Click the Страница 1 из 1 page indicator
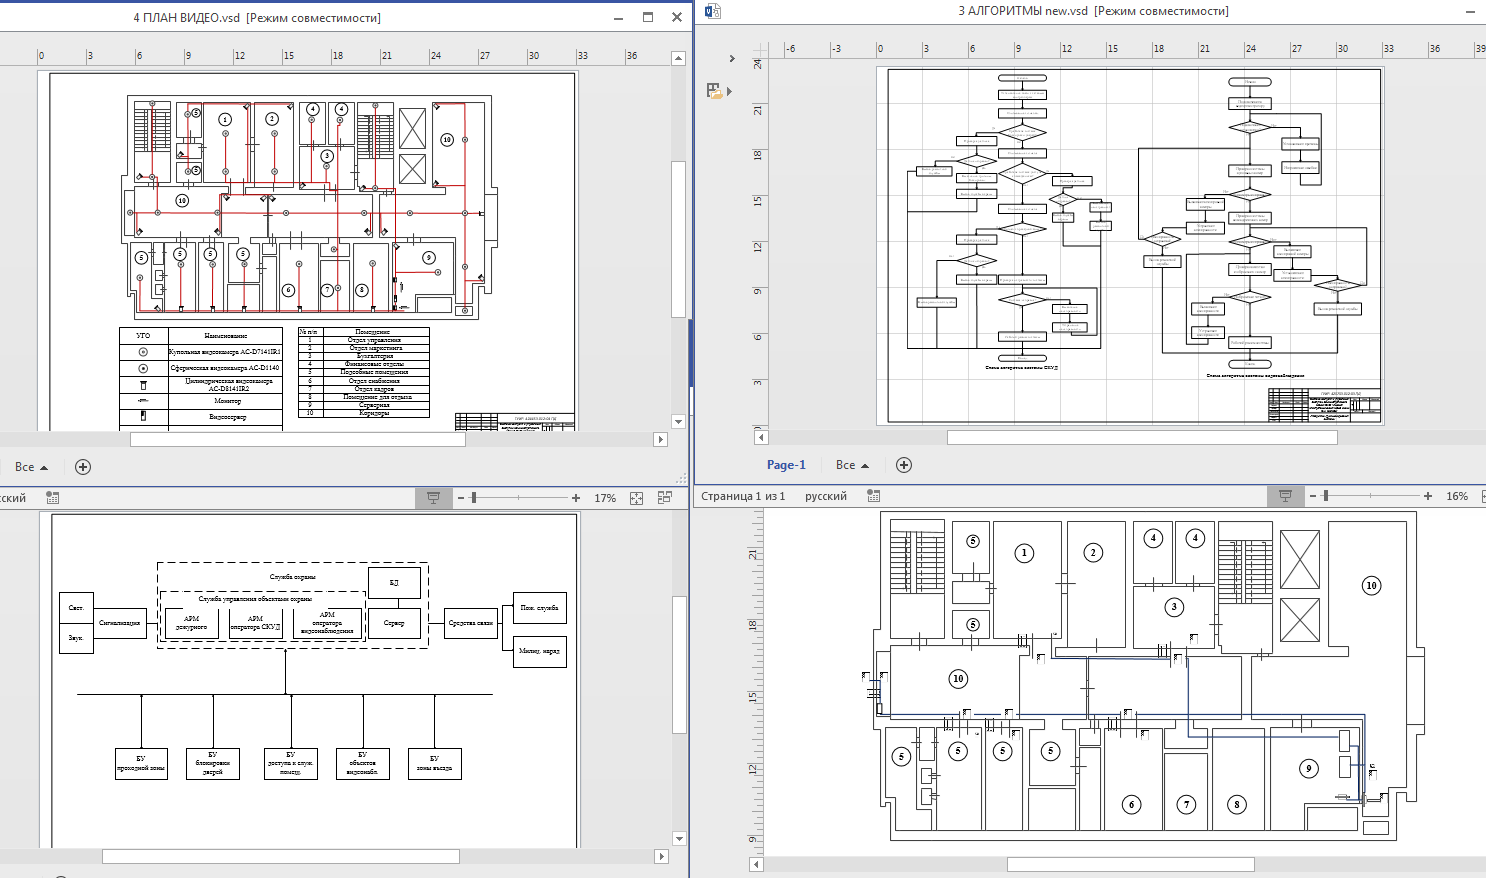Screen dimensions: 1486x878 click(x=743, y=496)
